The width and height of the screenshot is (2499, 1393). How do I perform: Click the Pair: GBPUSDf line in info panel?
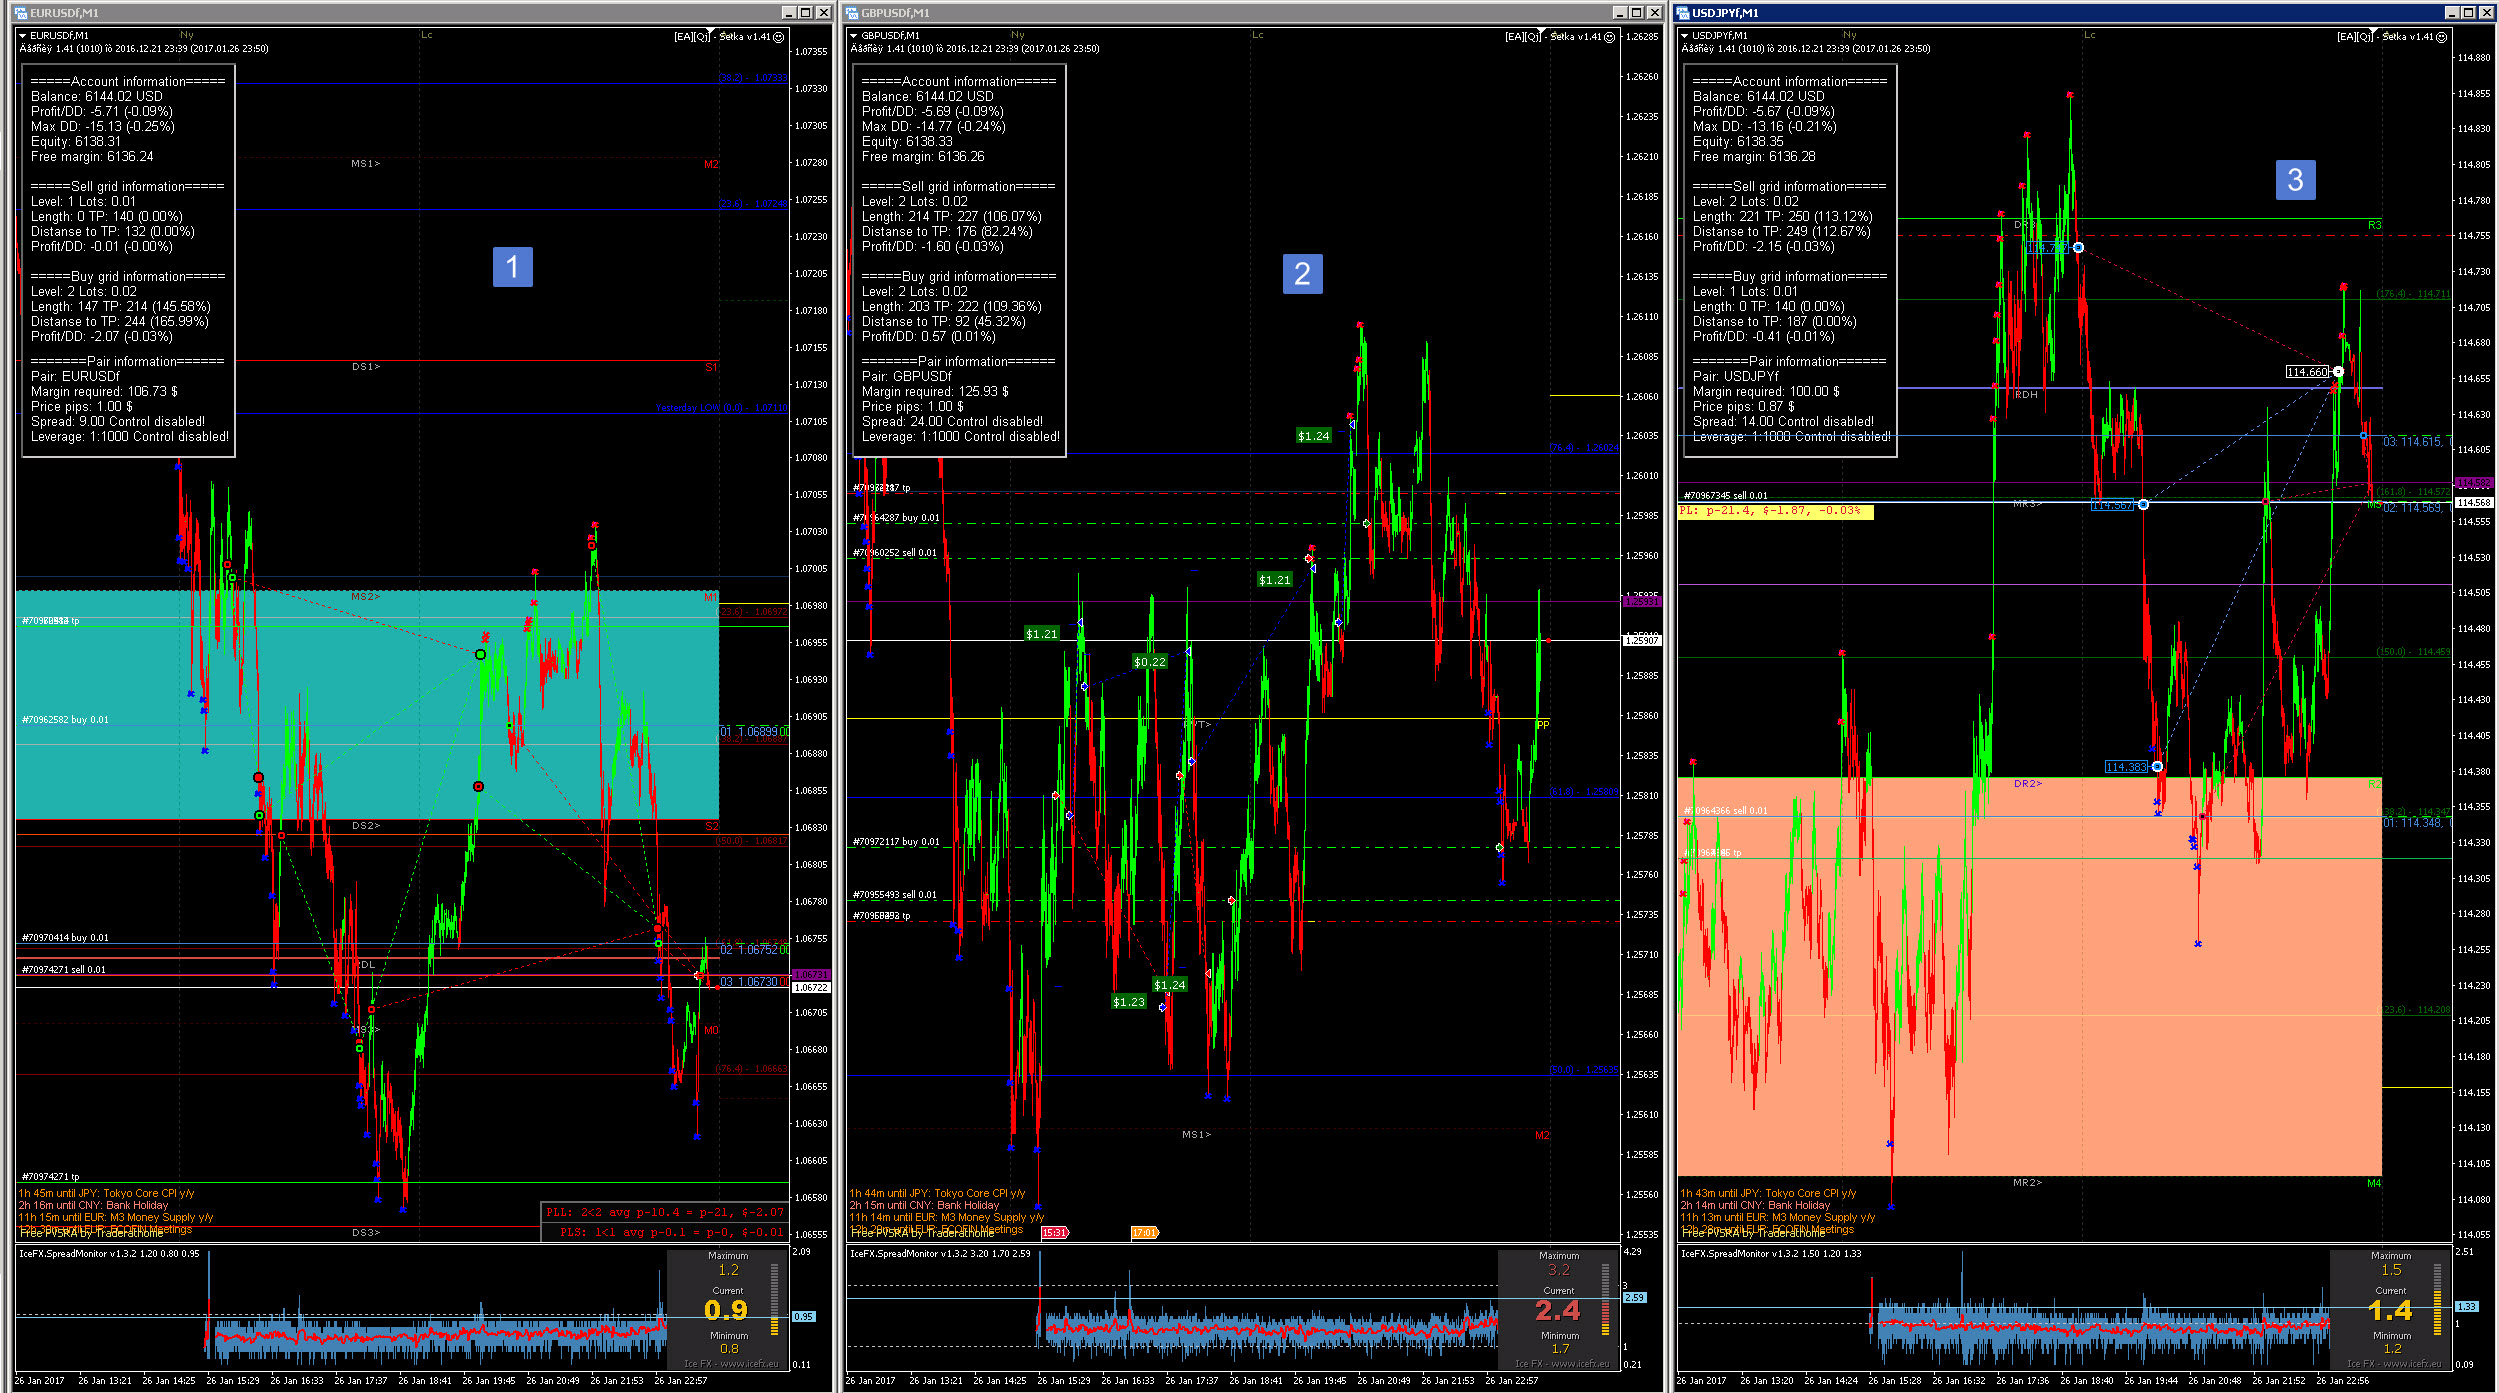pos(907,377)
